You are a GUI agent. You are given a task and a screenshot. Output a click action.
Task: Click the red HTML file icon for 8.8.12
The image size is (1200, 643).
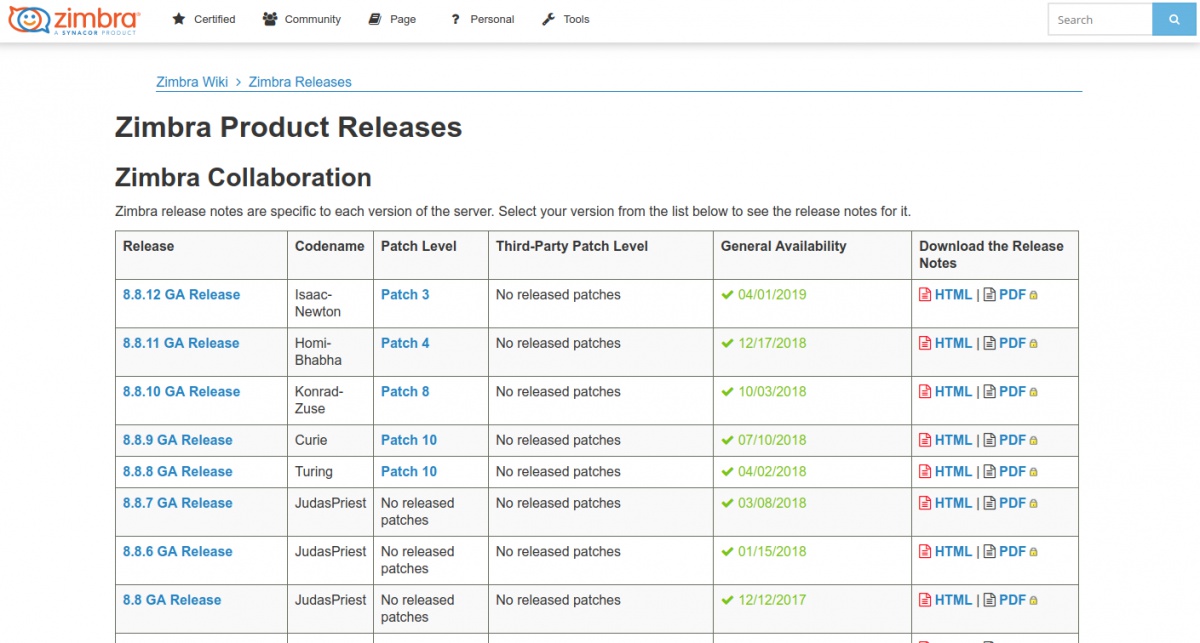click(925, 295)
